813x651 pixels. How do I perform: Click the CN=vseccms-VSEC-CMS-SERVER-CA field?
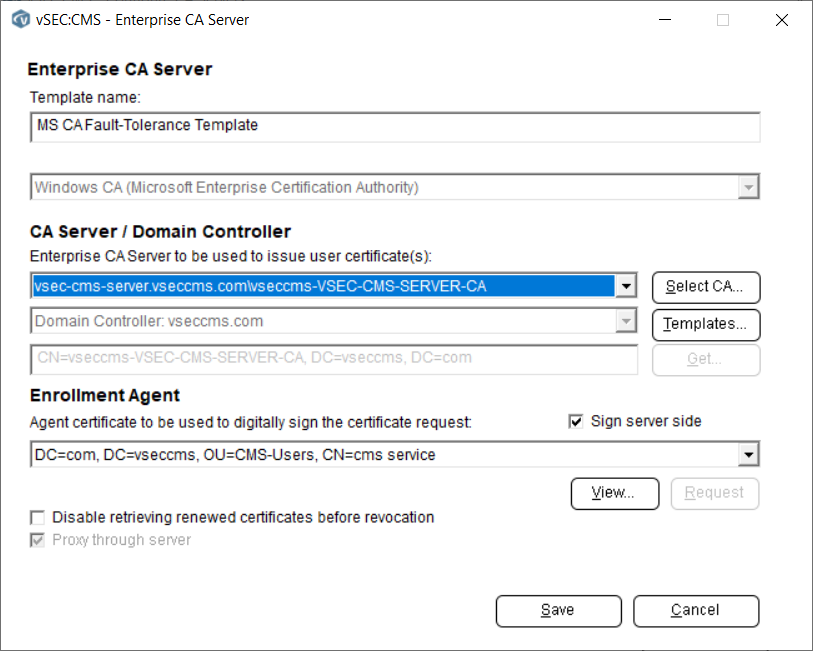330,360
